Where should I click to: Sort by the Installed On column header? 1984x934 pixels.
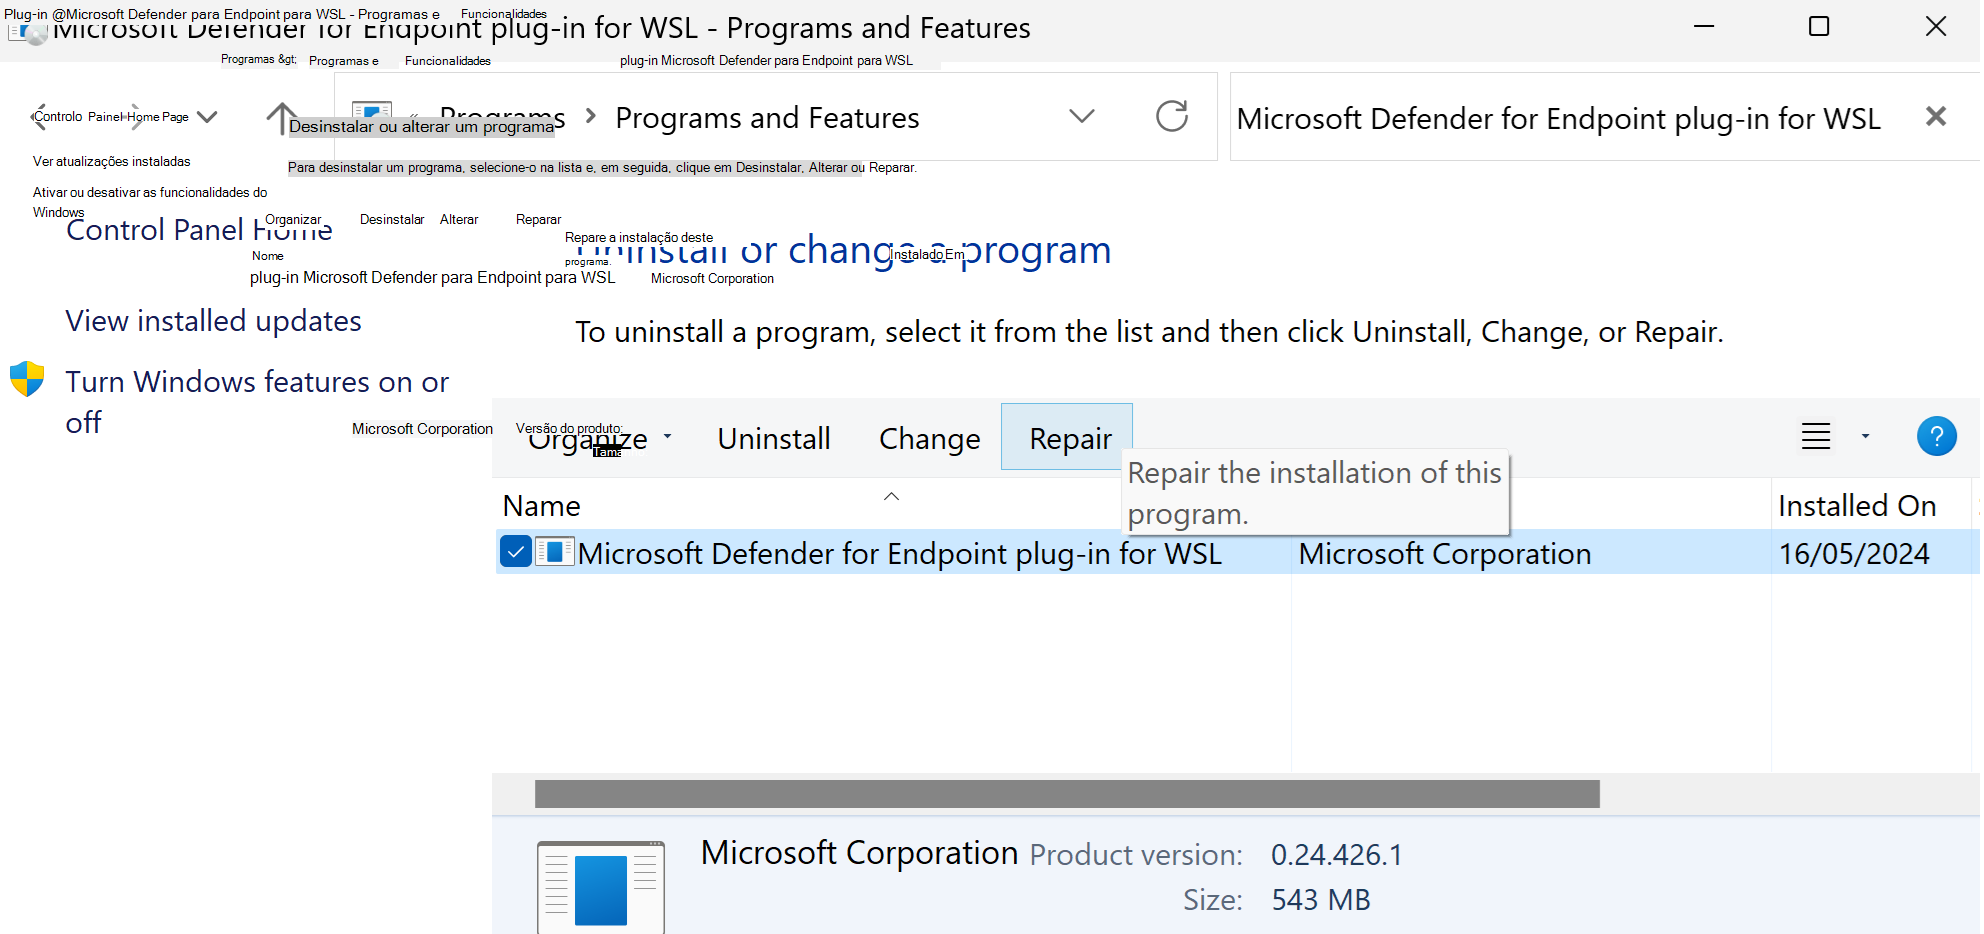click(x=1857, y=506)
